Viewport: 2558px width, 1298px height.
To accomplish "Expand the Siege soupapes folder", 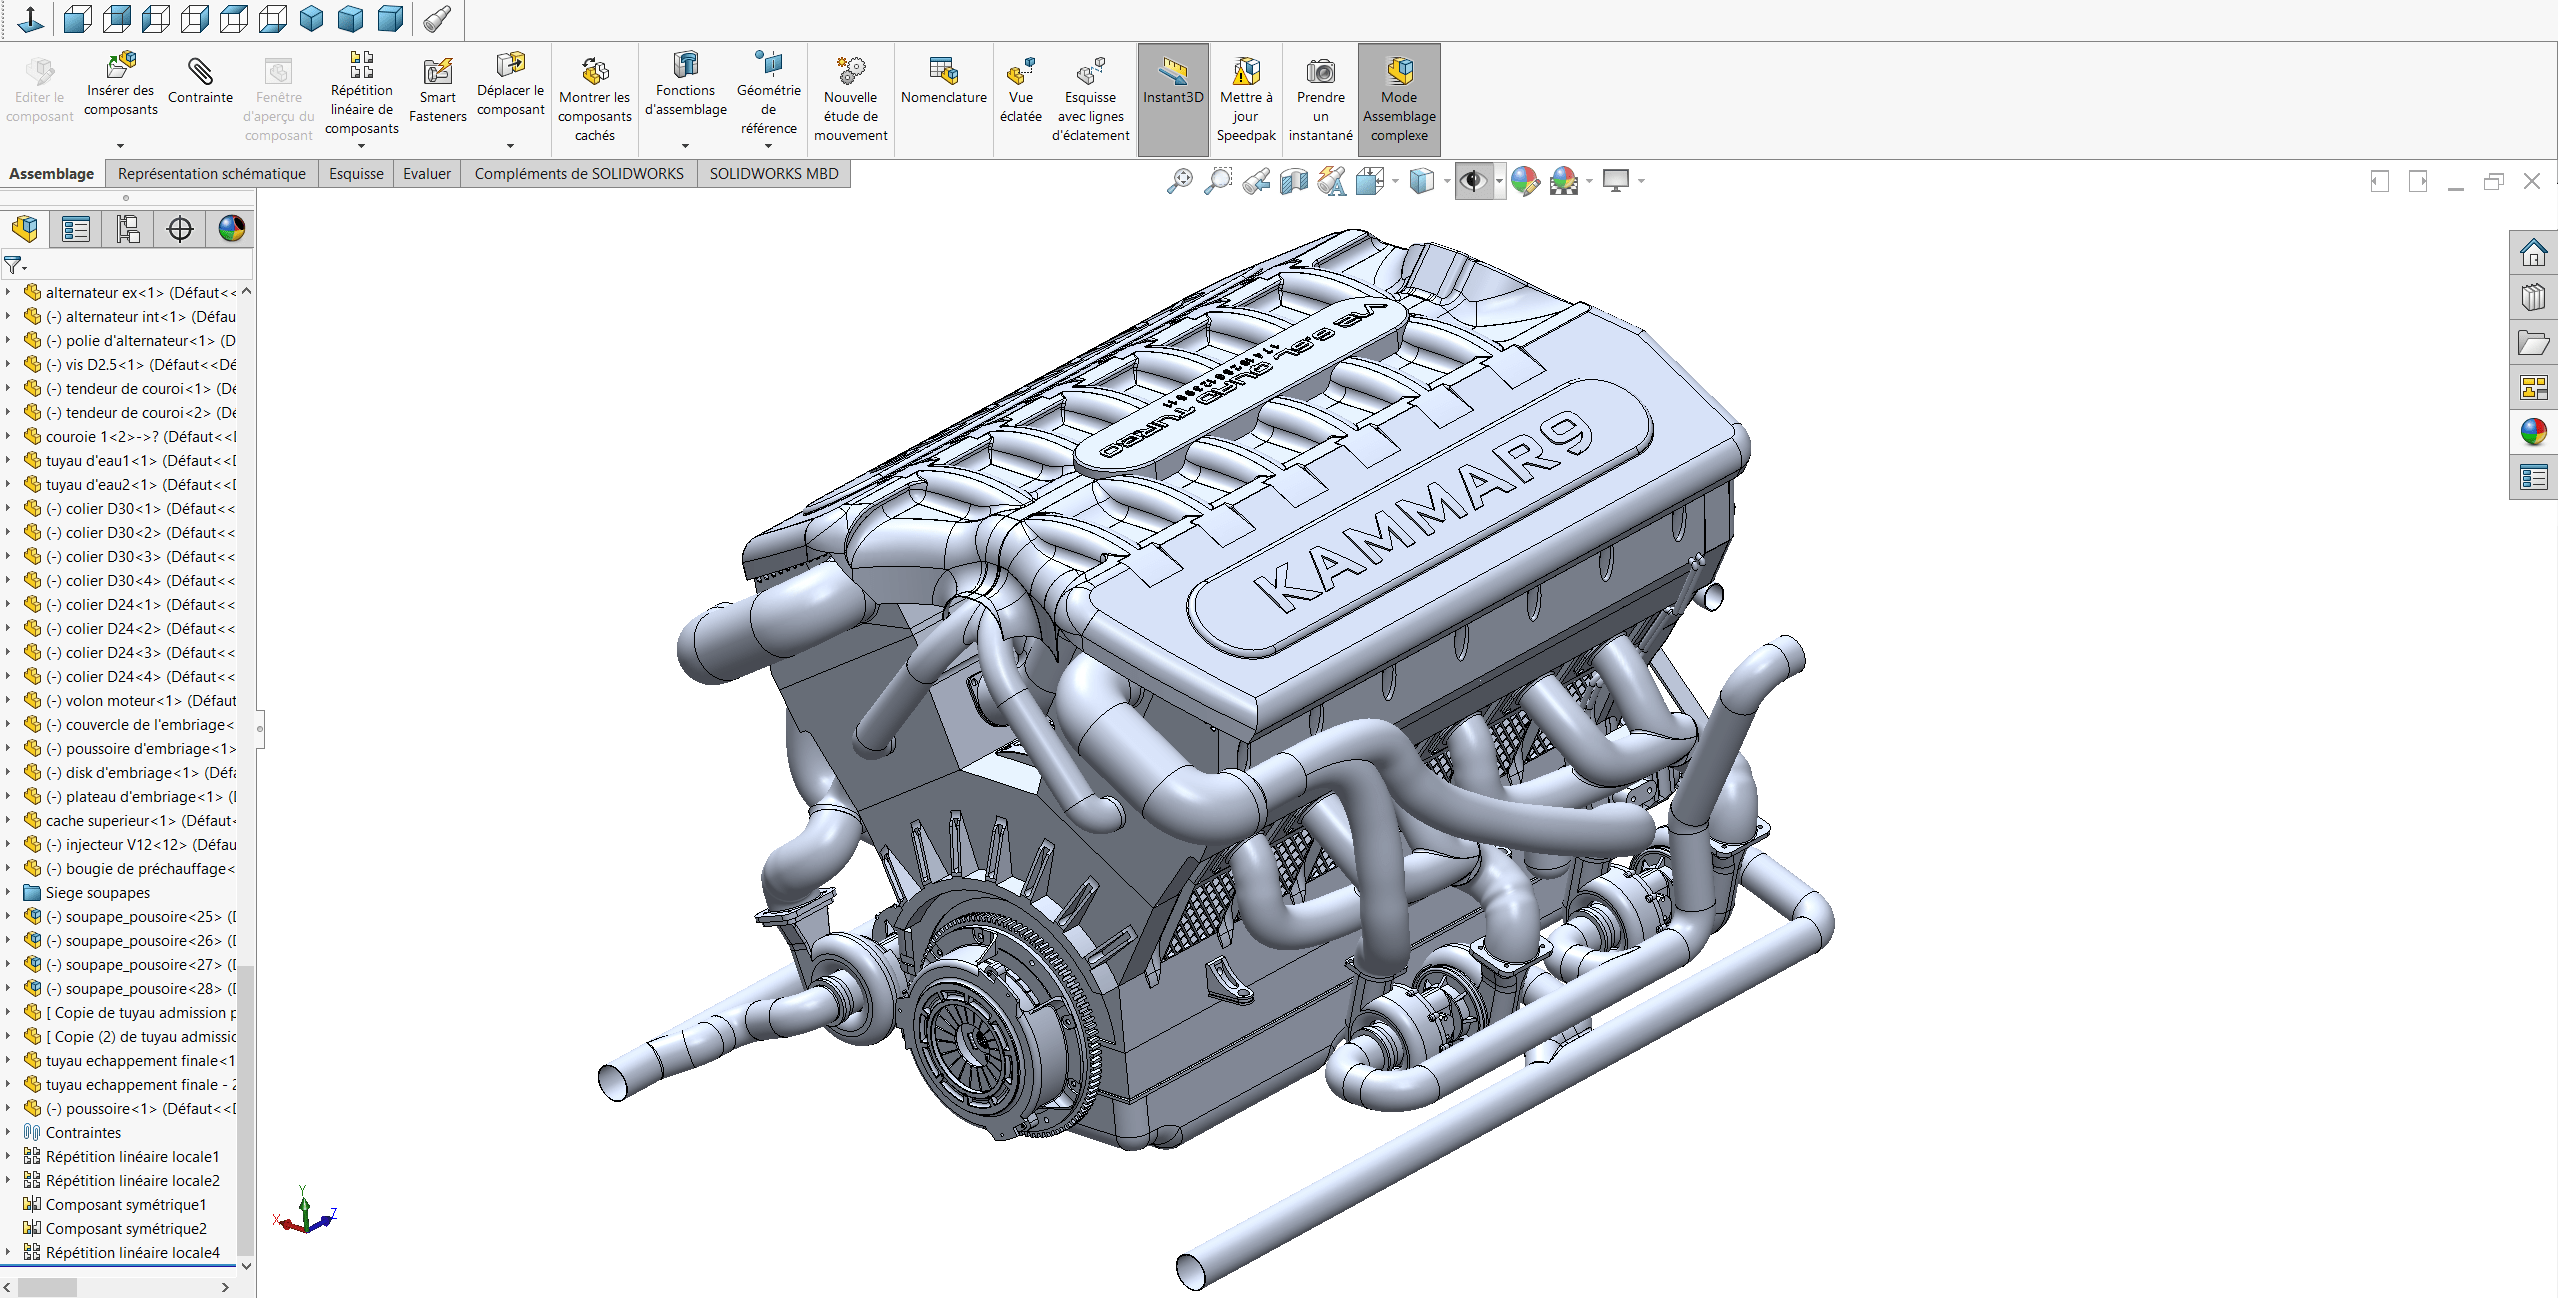I will point(10,892).
